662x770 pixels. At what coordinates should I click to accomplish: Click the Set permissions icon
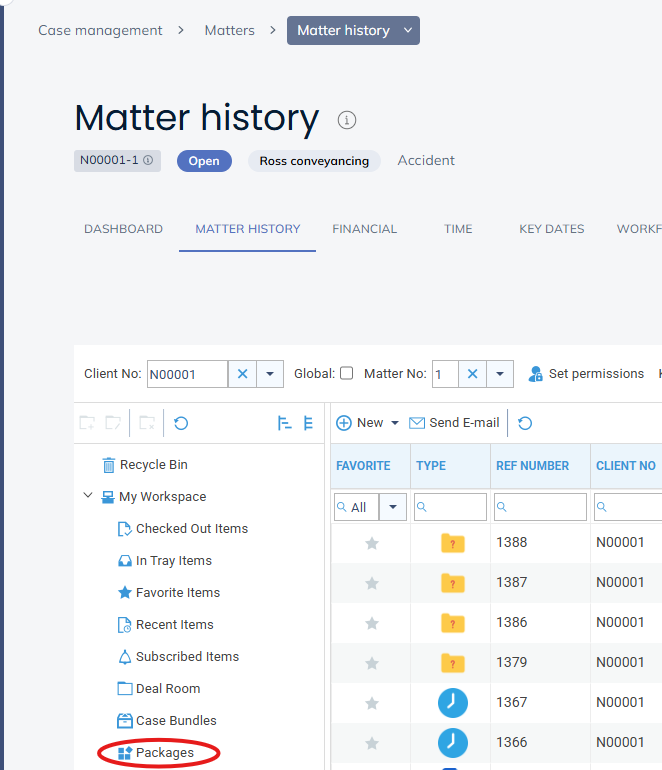[536, 374]
